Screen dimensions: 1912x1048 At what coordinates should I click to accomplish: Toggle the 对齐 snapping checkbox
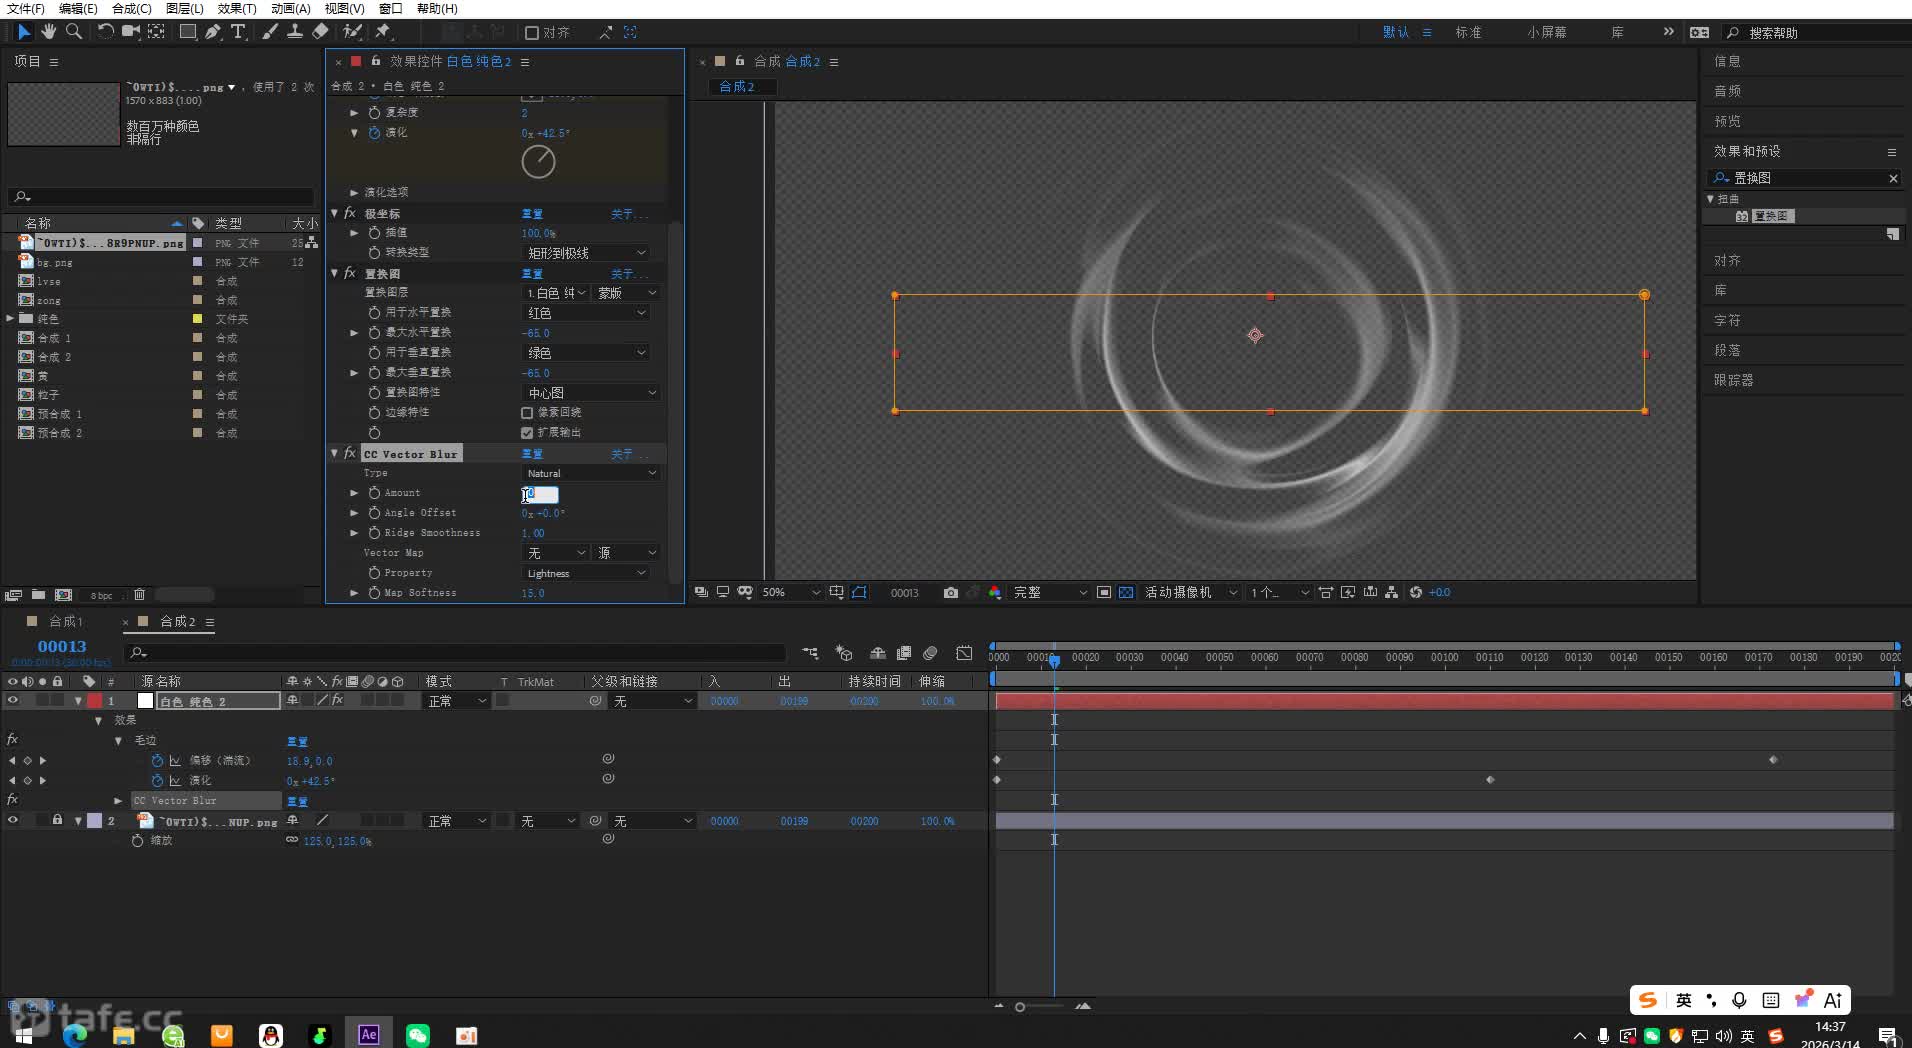(x=532, y=33)
